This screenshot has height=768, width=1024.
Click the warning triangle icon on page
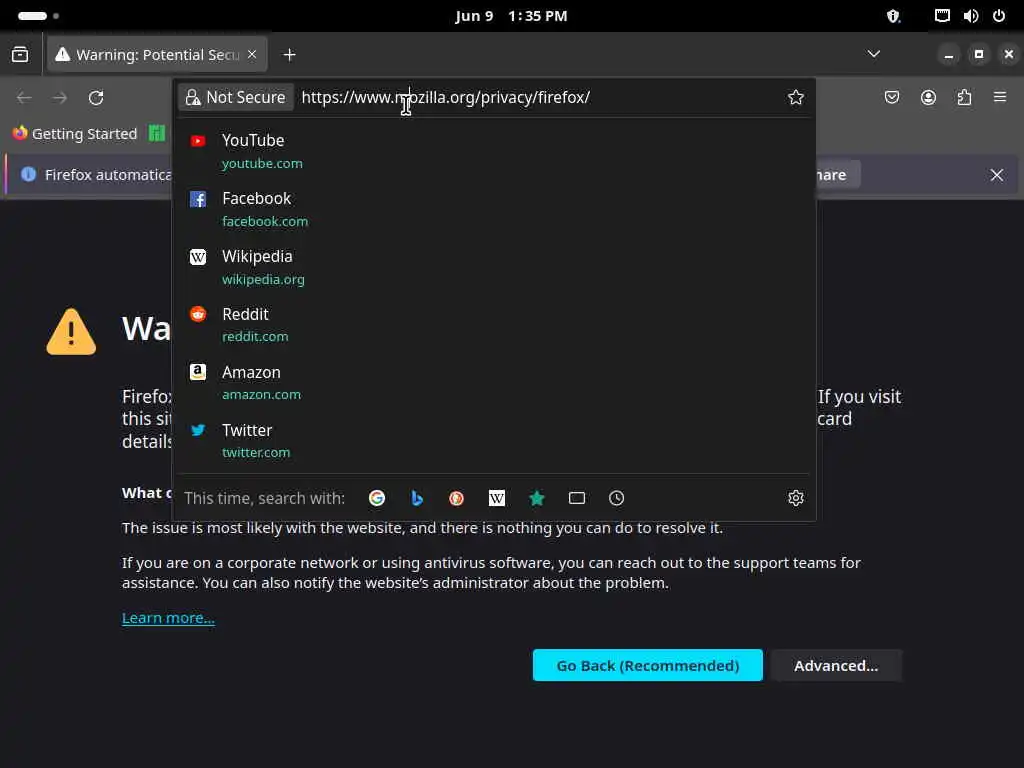[x=71, y=332]
